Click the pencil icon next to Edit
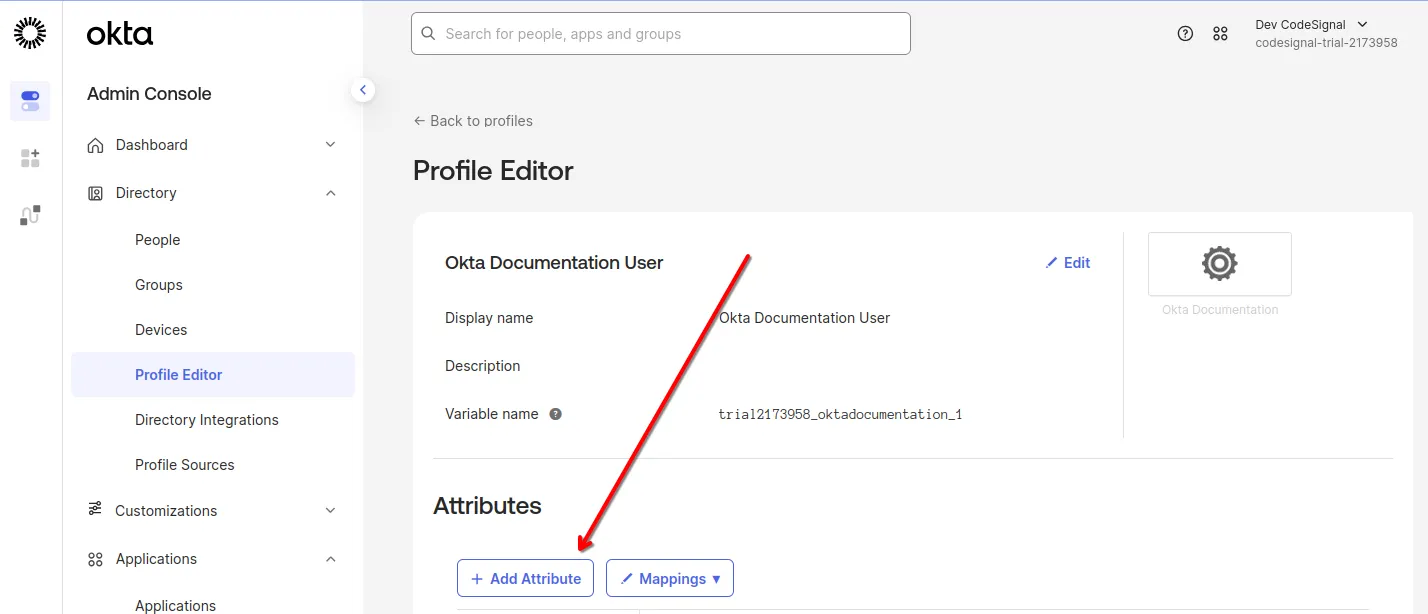 [x=1051, y=263]
